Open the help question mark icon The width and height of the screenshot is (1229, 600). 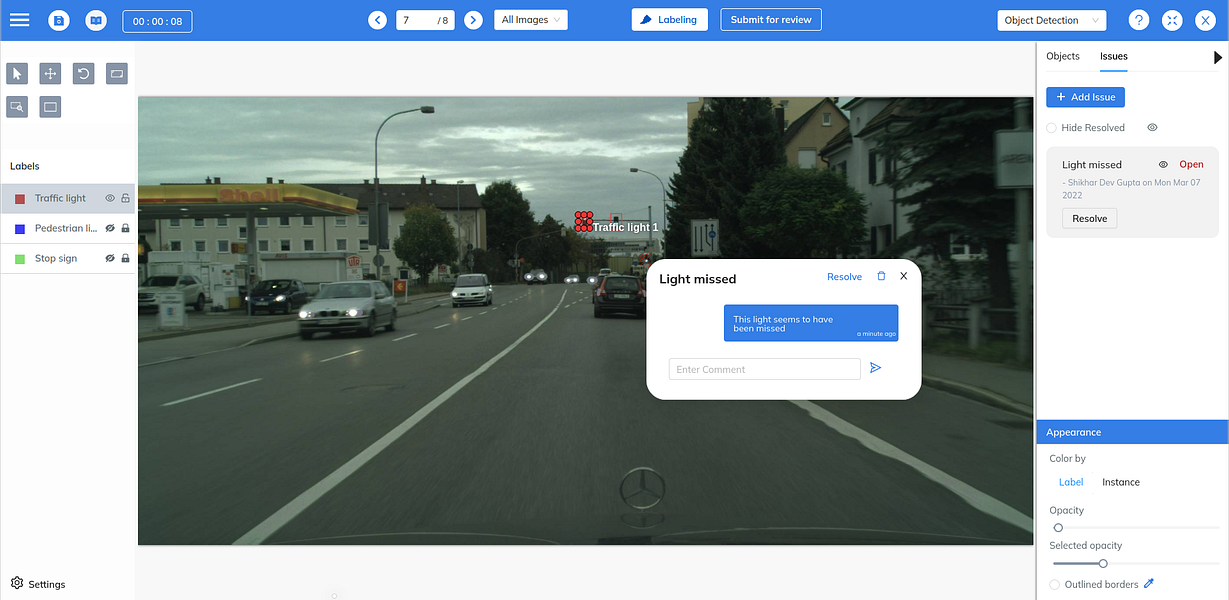(x=1138, y=20)
